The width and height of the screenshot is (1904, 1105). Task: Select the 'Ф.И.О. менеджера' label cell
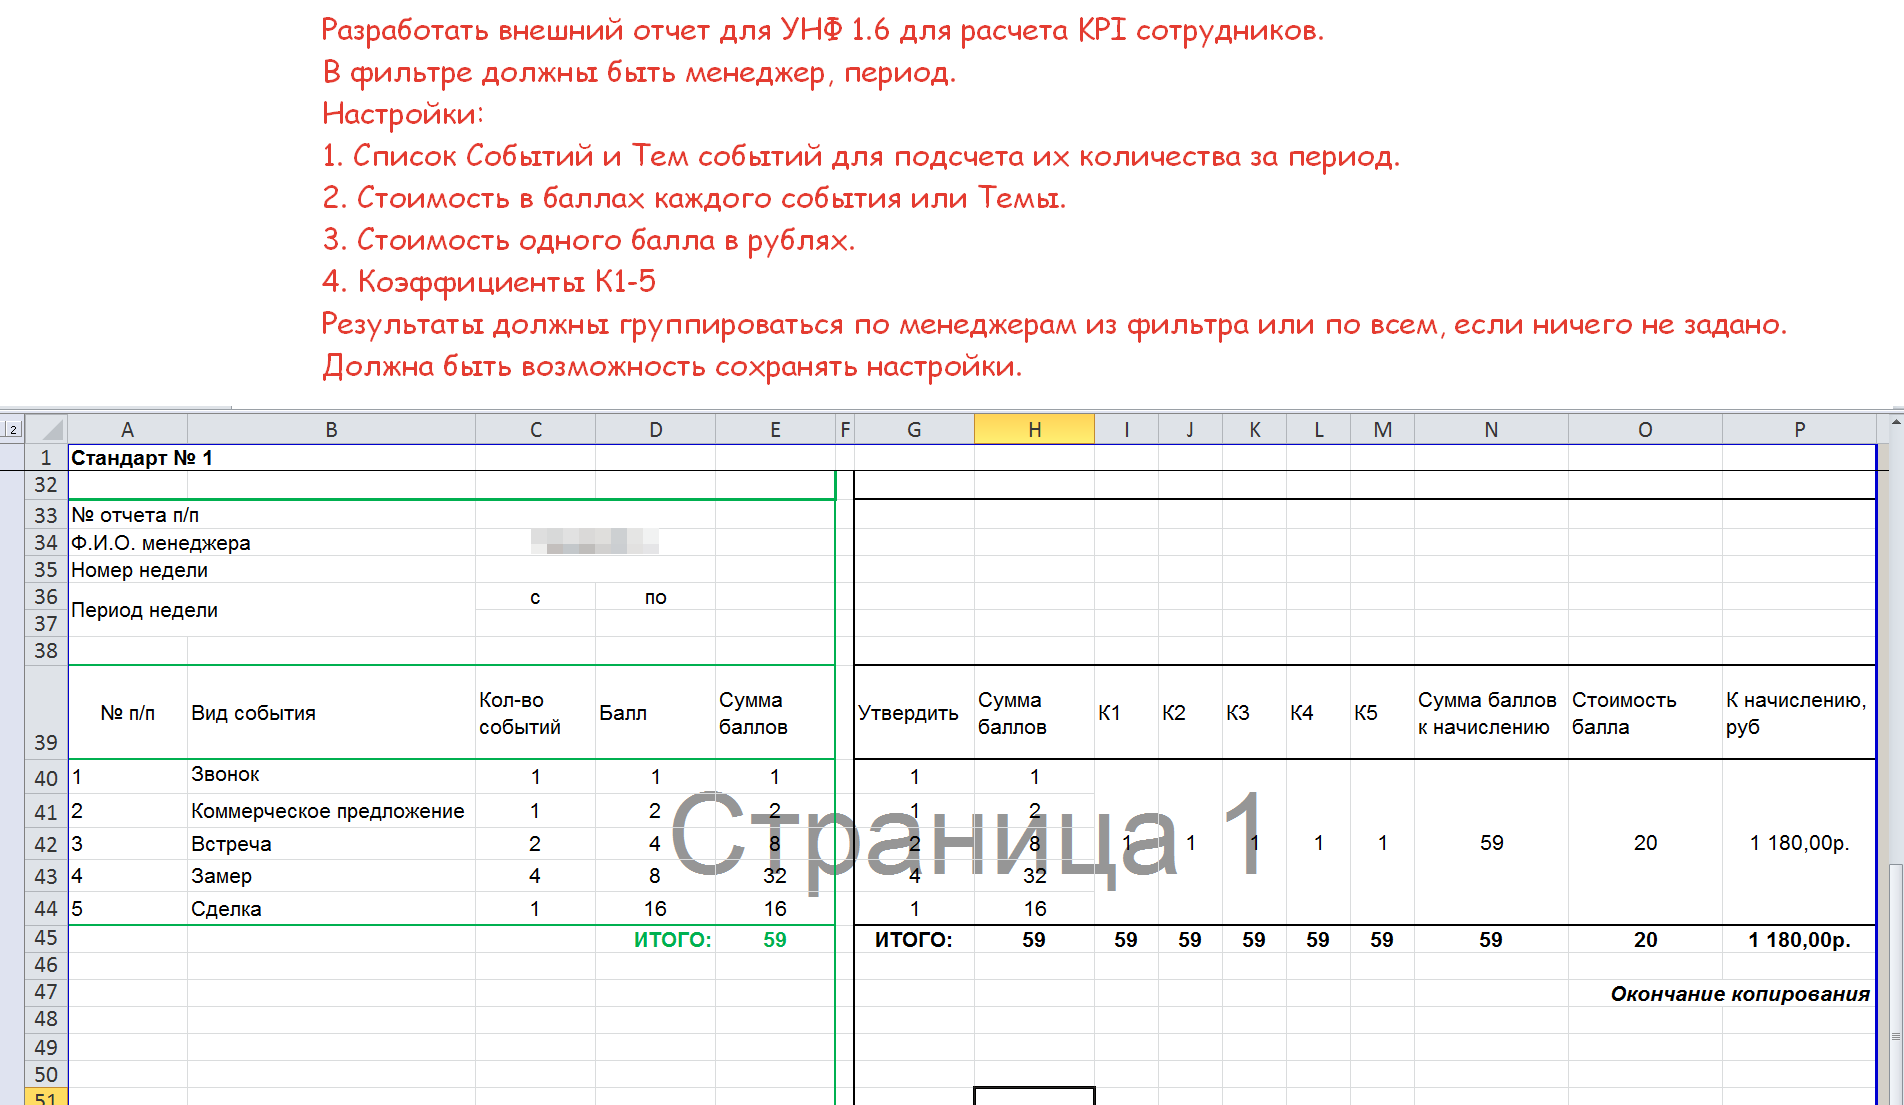(x=161, y=543)
